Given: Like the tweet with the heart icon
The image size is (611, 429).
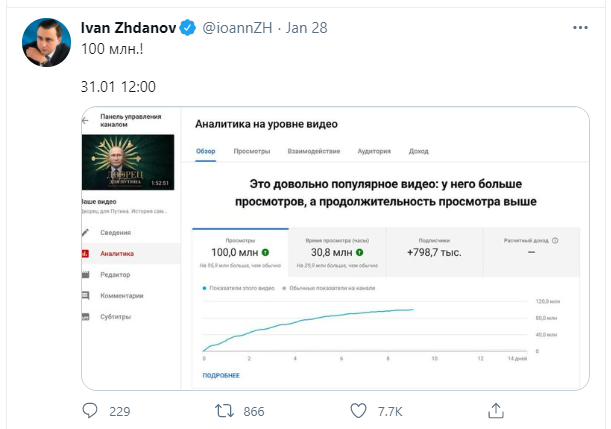Looking at the screenshot, I should pos(359,410).
